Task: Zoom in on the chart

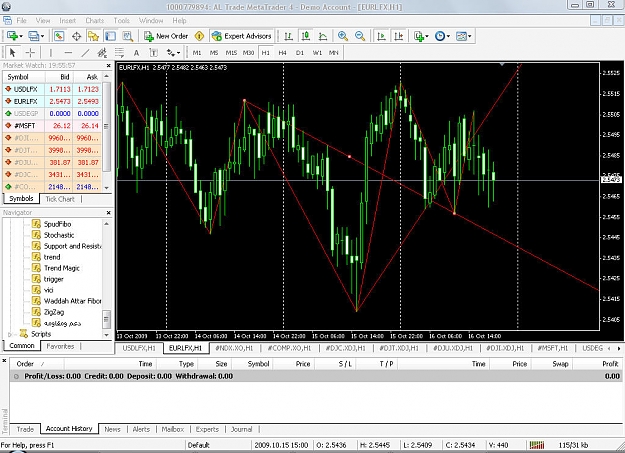Action: click(x=342, y=36)
